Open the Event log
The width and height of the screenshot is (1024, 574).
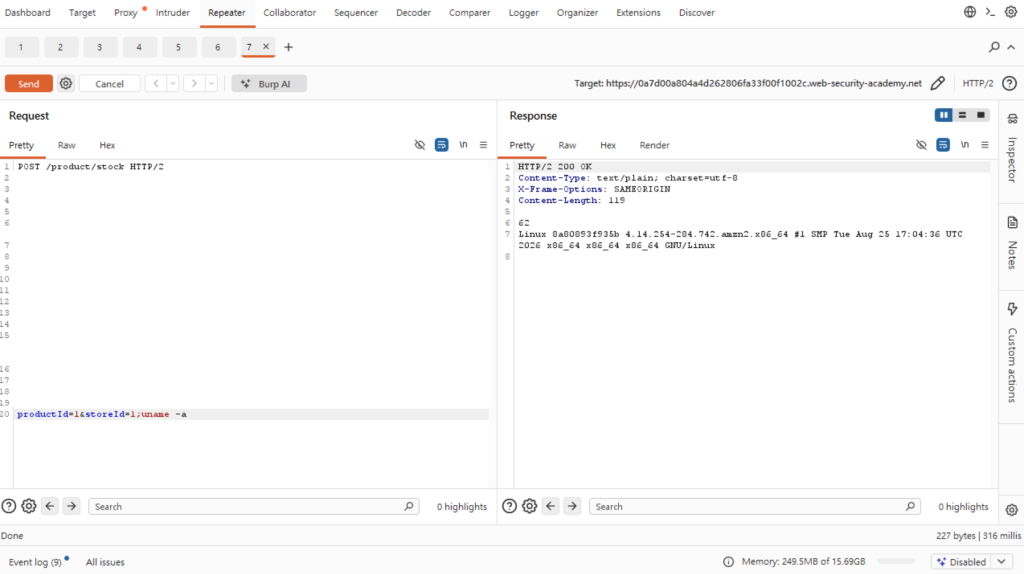35,562
